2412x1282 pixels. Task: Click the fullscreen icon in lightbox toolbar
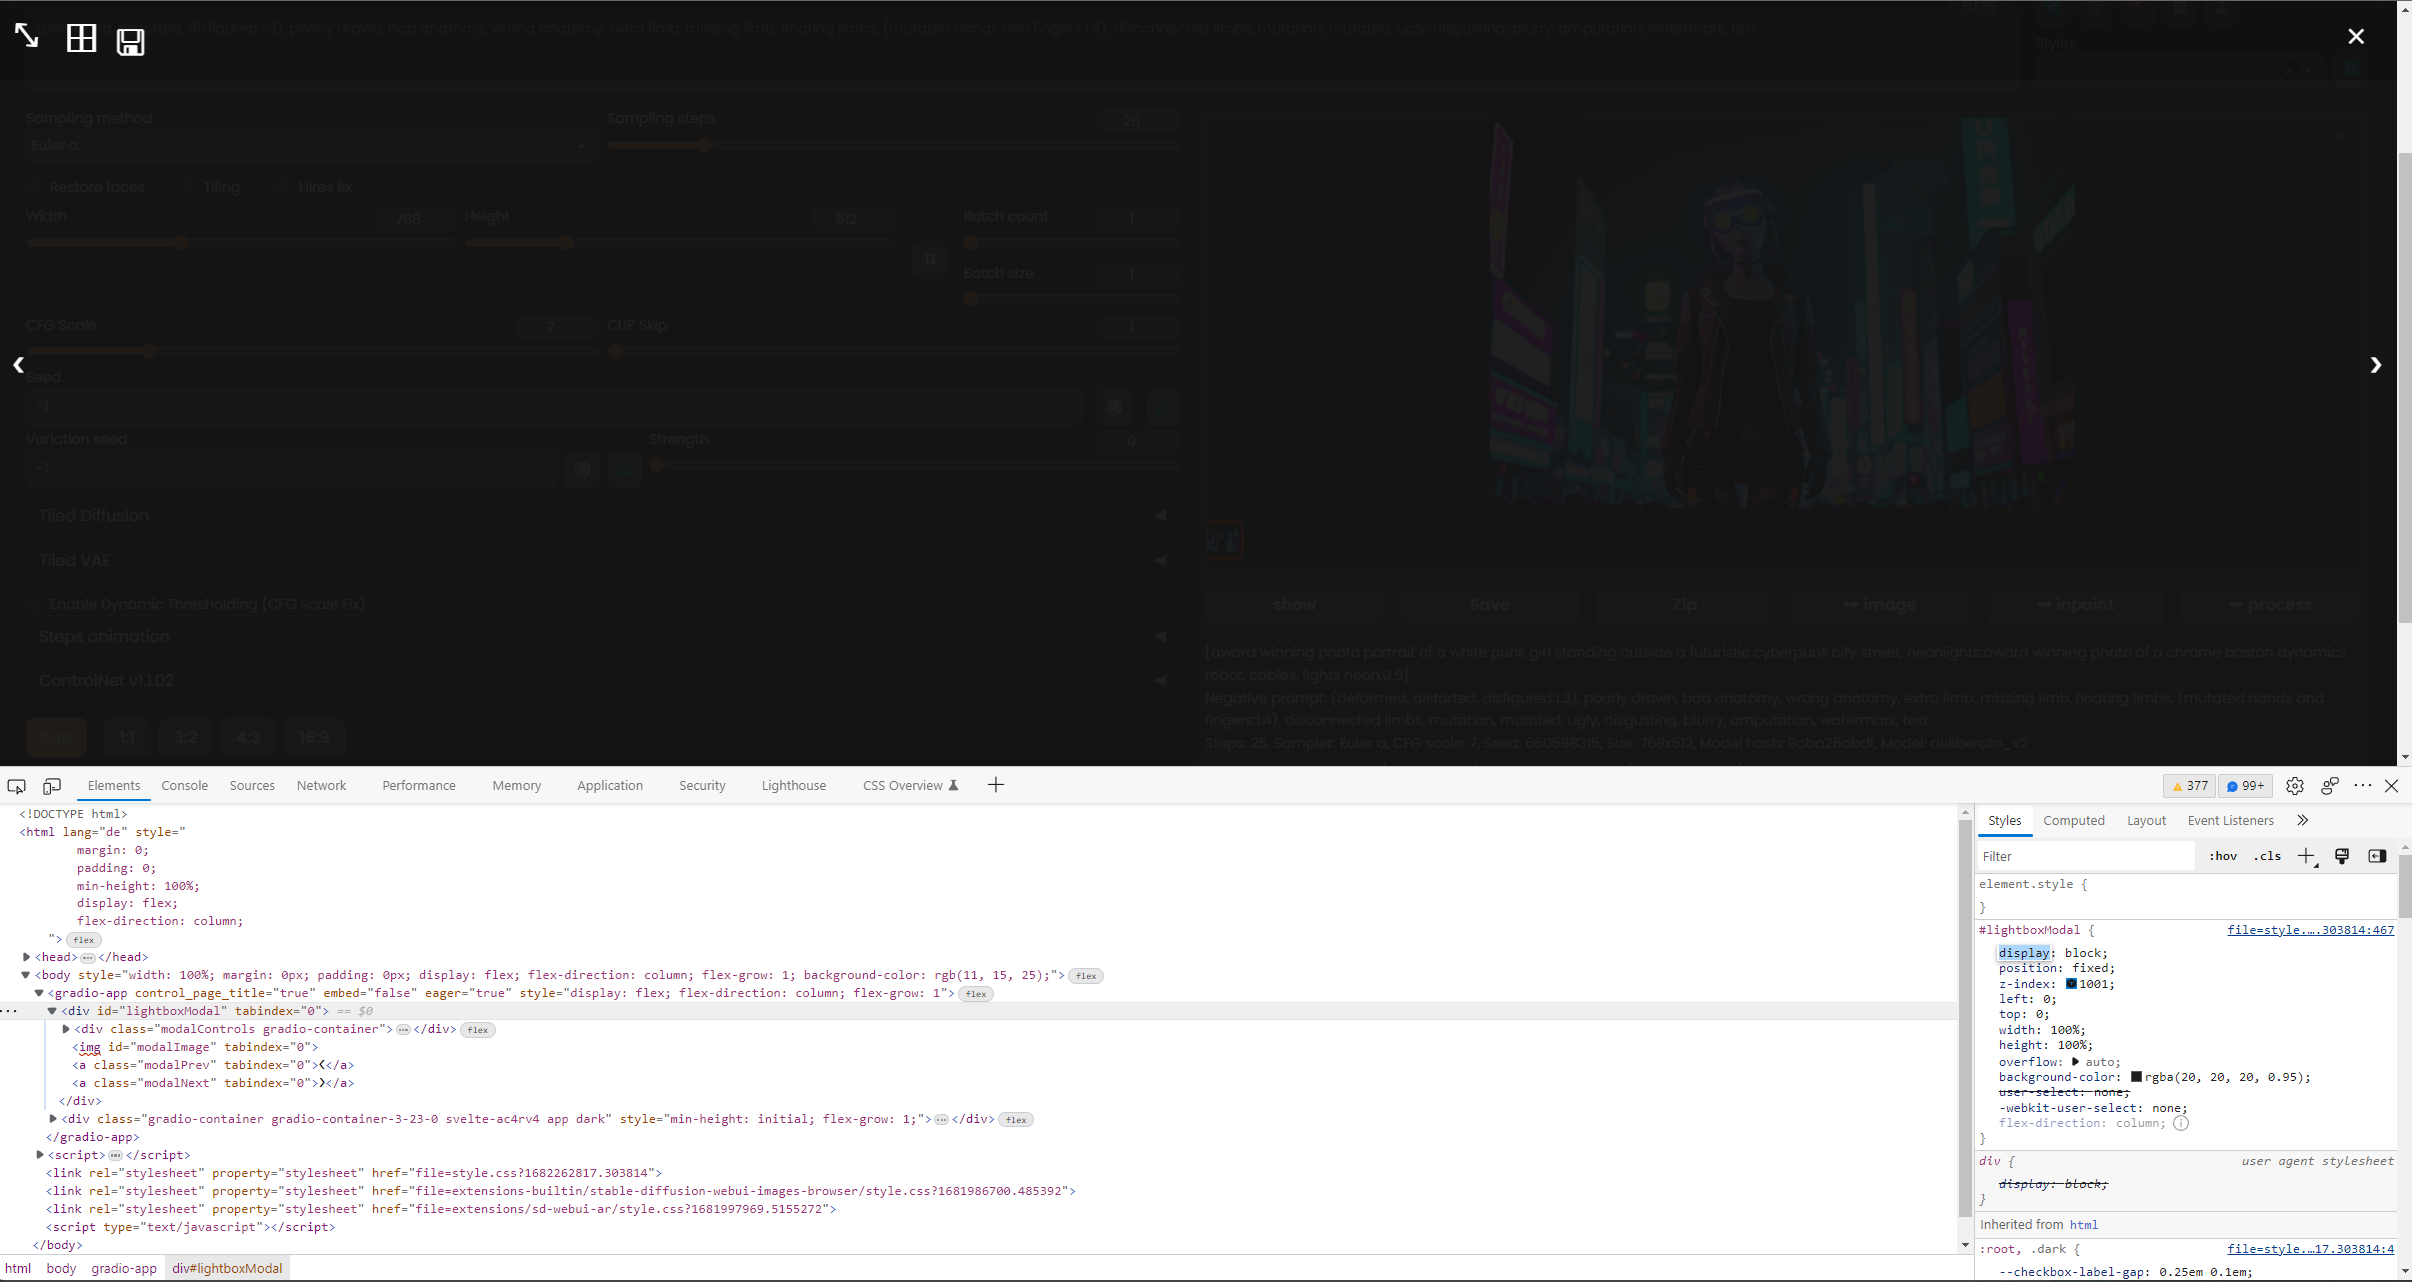pyautogui.click(x=26, y=37)
